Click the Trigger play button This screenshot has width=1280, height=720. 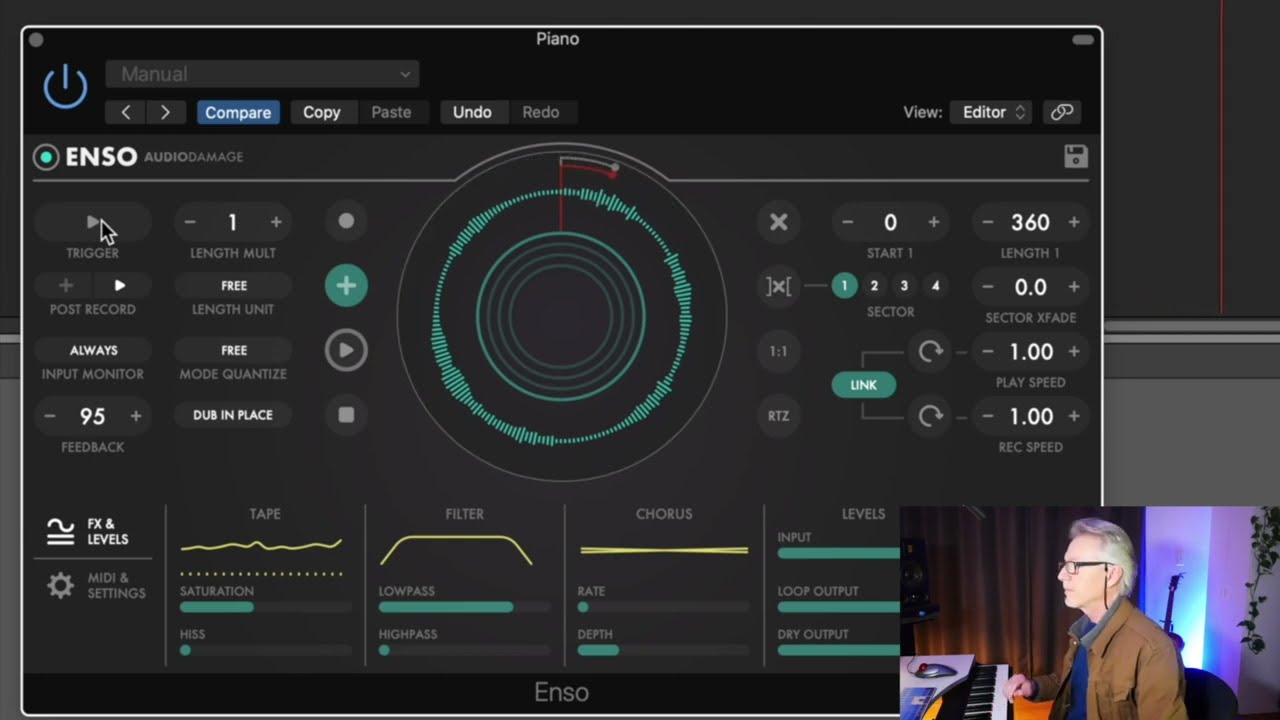[93, 222]
